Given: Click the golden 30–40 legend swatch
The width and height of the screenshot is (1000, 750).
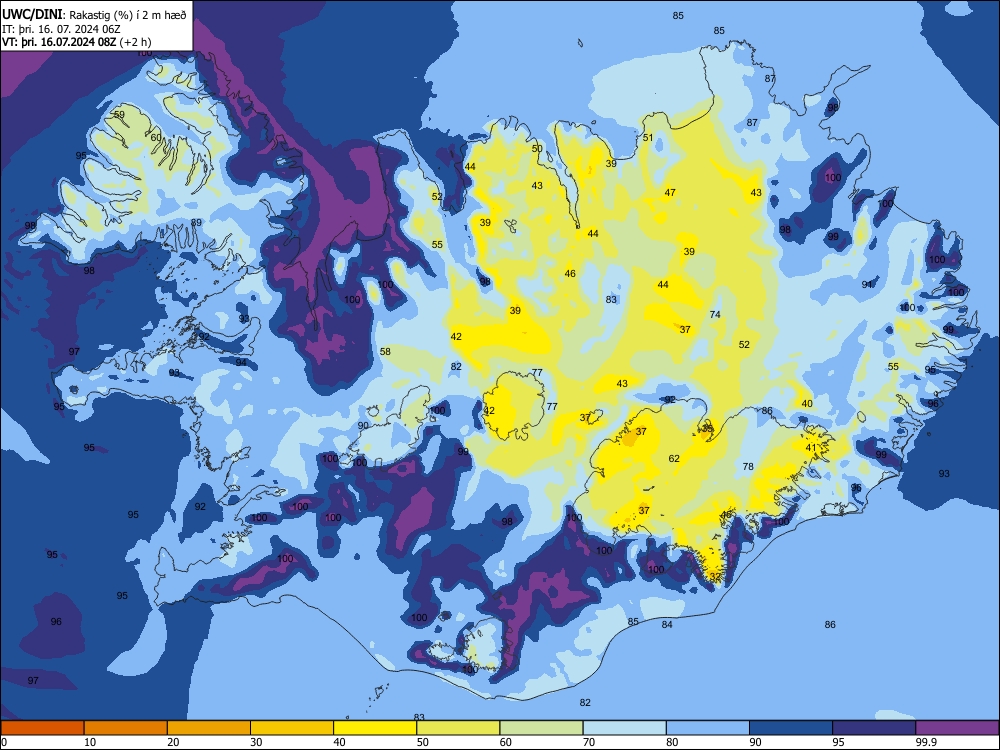Looking at the screenshot, I should point(292,728).
